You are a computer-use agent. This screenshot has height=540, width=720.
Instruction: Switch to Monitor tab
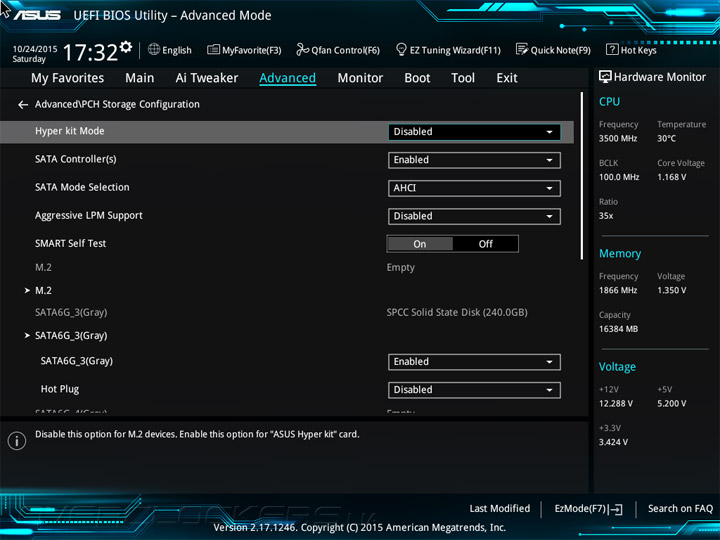(360, 78)
